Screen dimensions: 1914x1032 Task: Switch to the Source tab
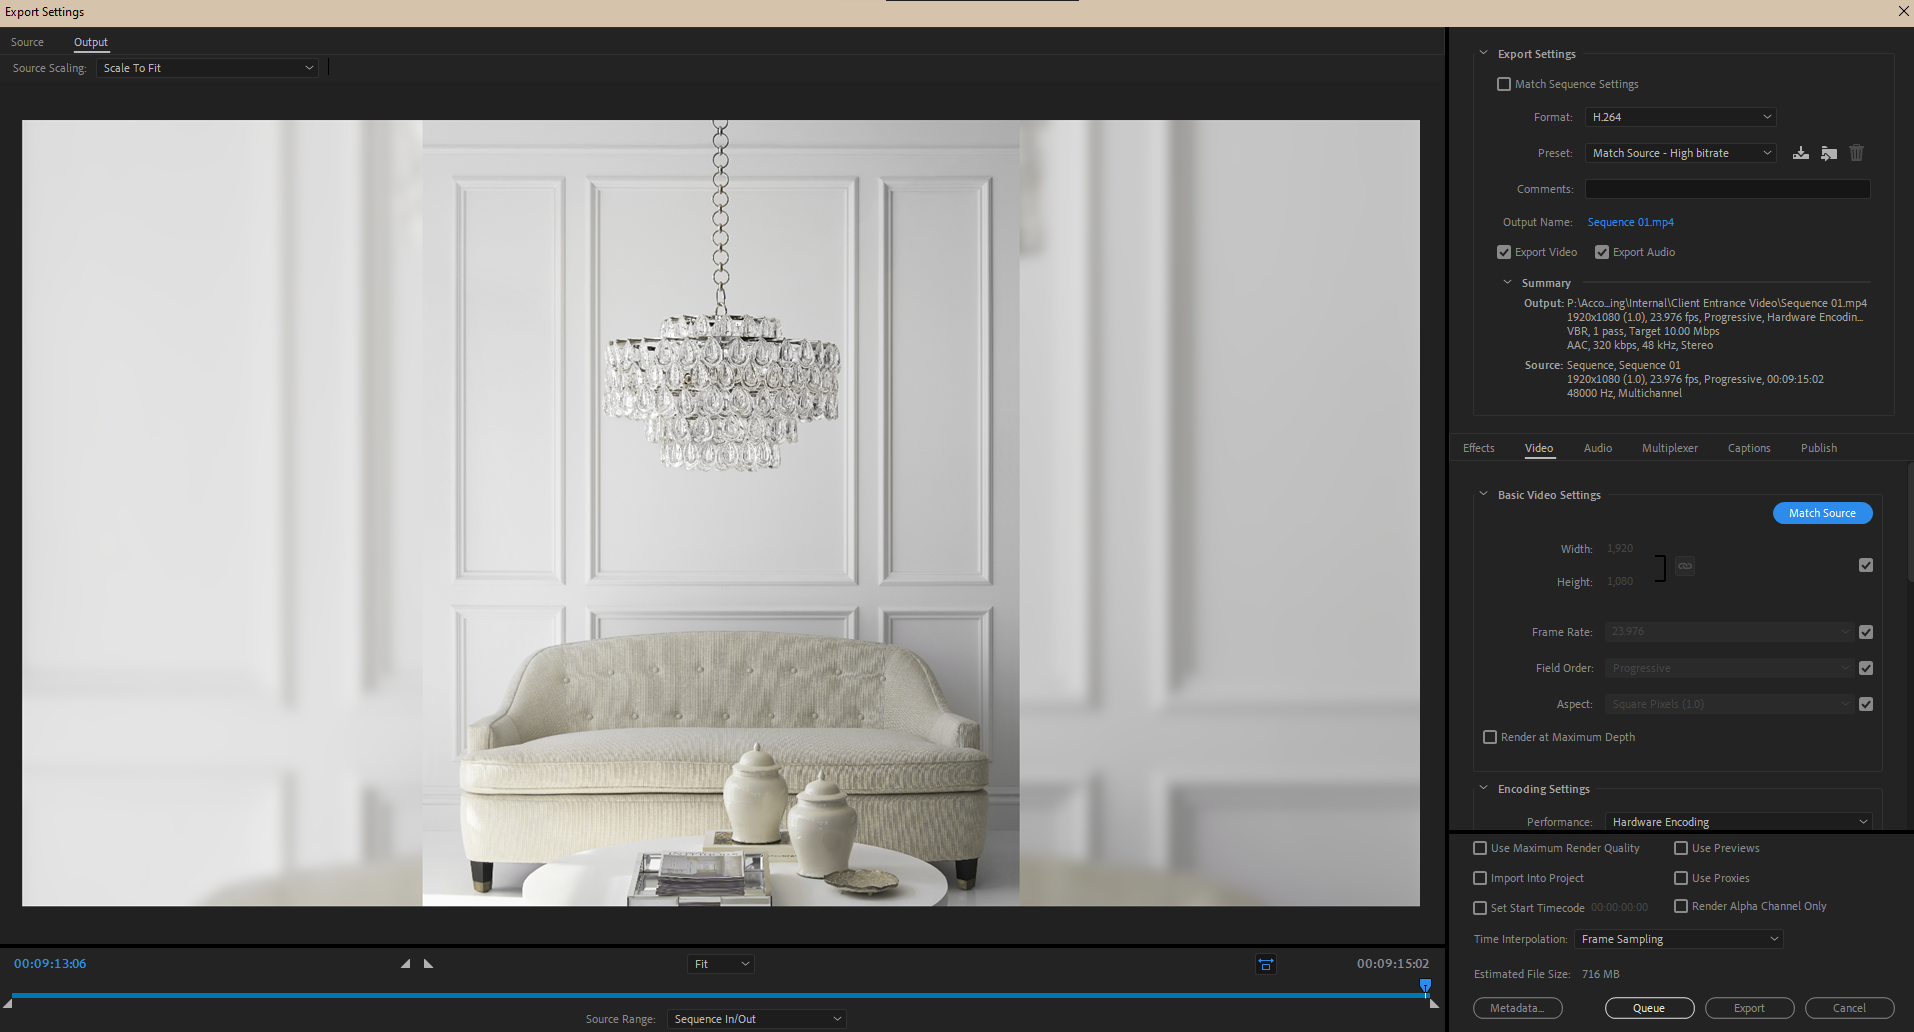coord(27,41)
